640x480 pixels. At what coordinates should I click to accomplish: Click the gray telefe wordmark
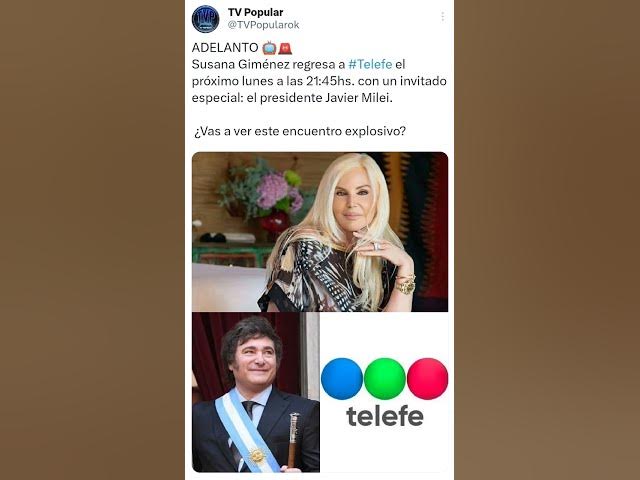tap(385, 416)
